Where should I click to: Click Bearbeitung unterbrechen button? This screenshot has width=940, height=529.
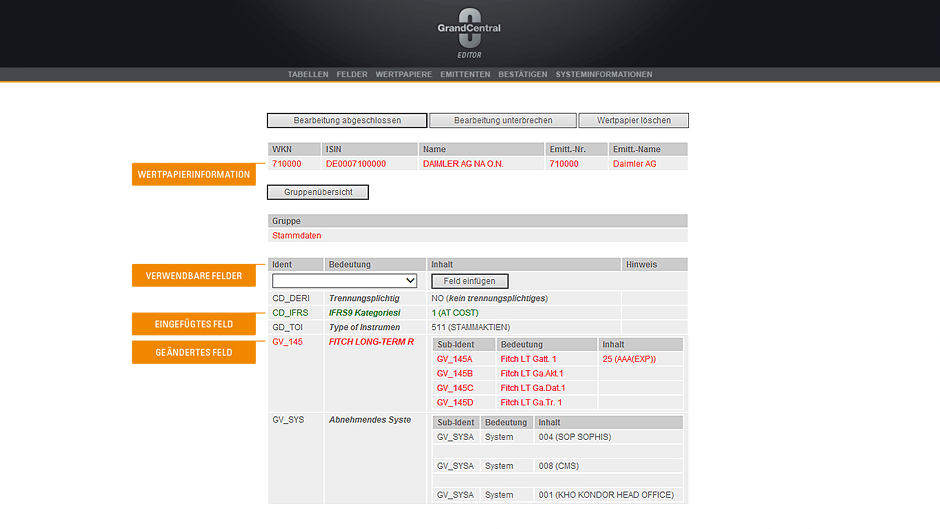503,121
